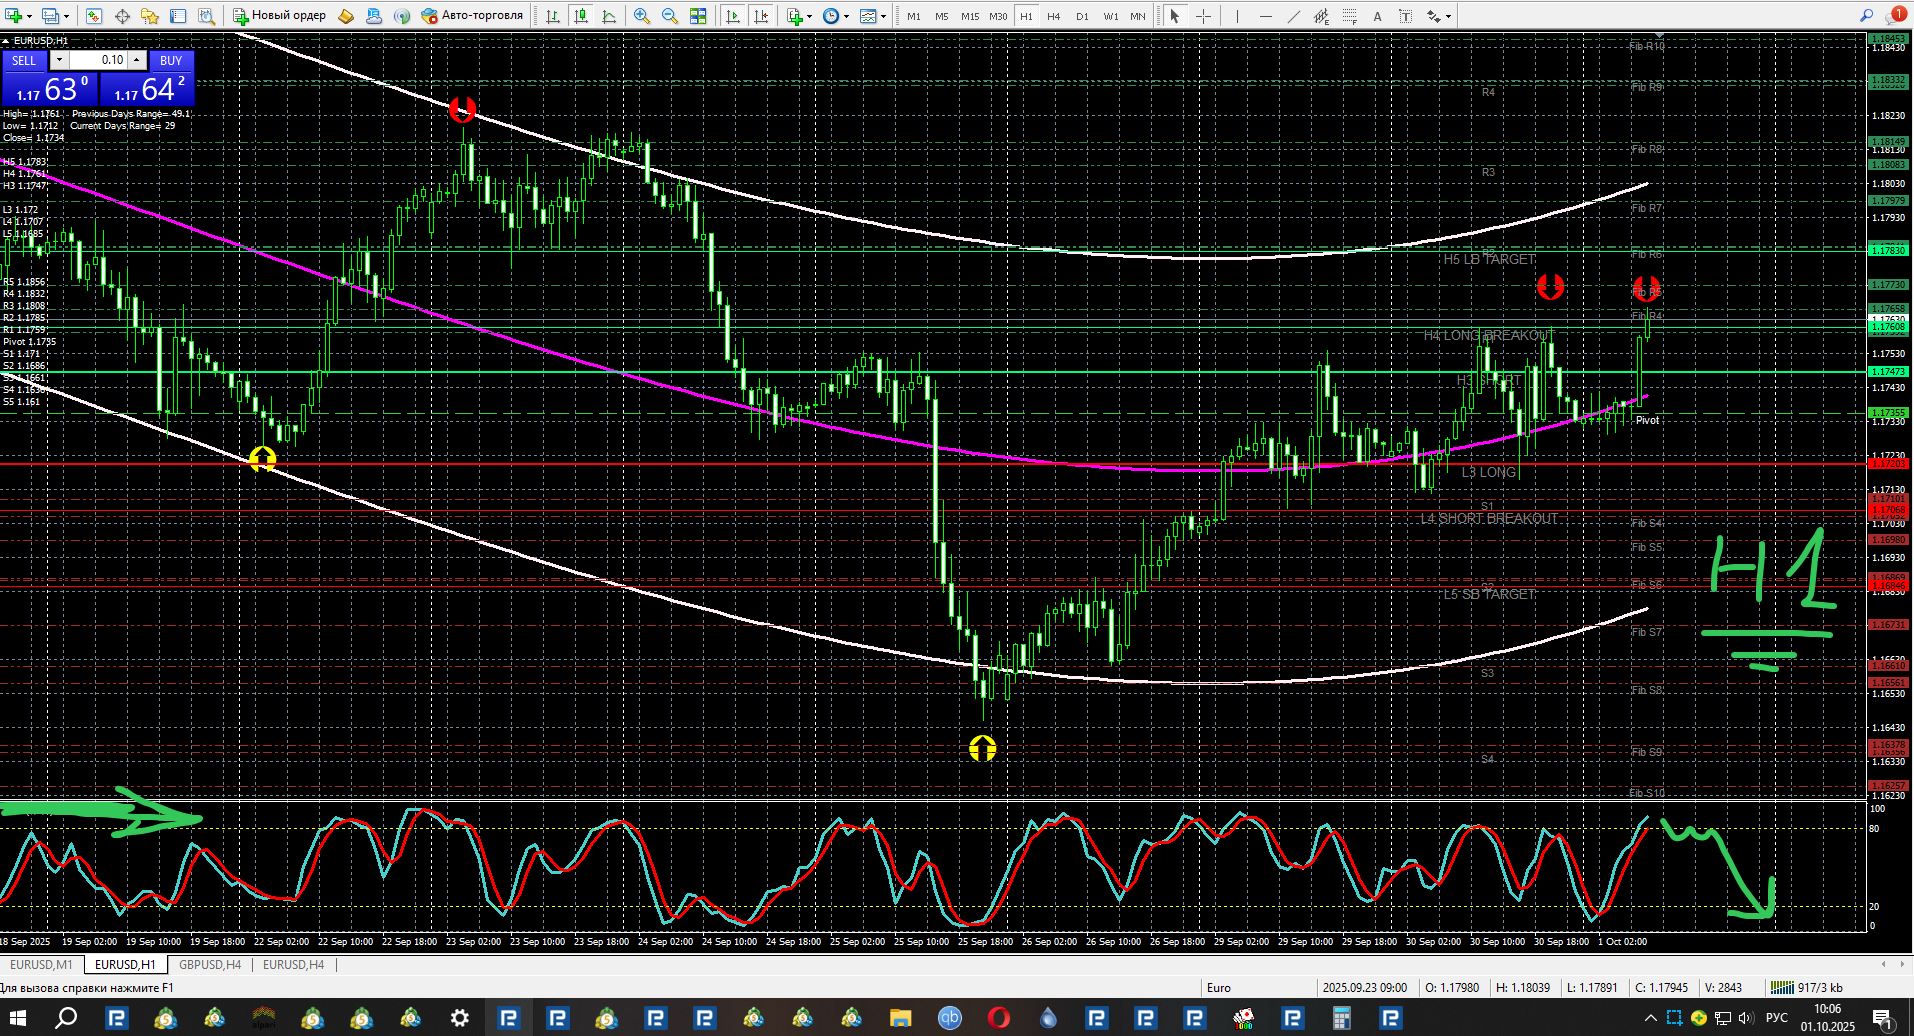Expand the Indicators dropdown arrow
1914x1036 pixels.
(810, 16)
